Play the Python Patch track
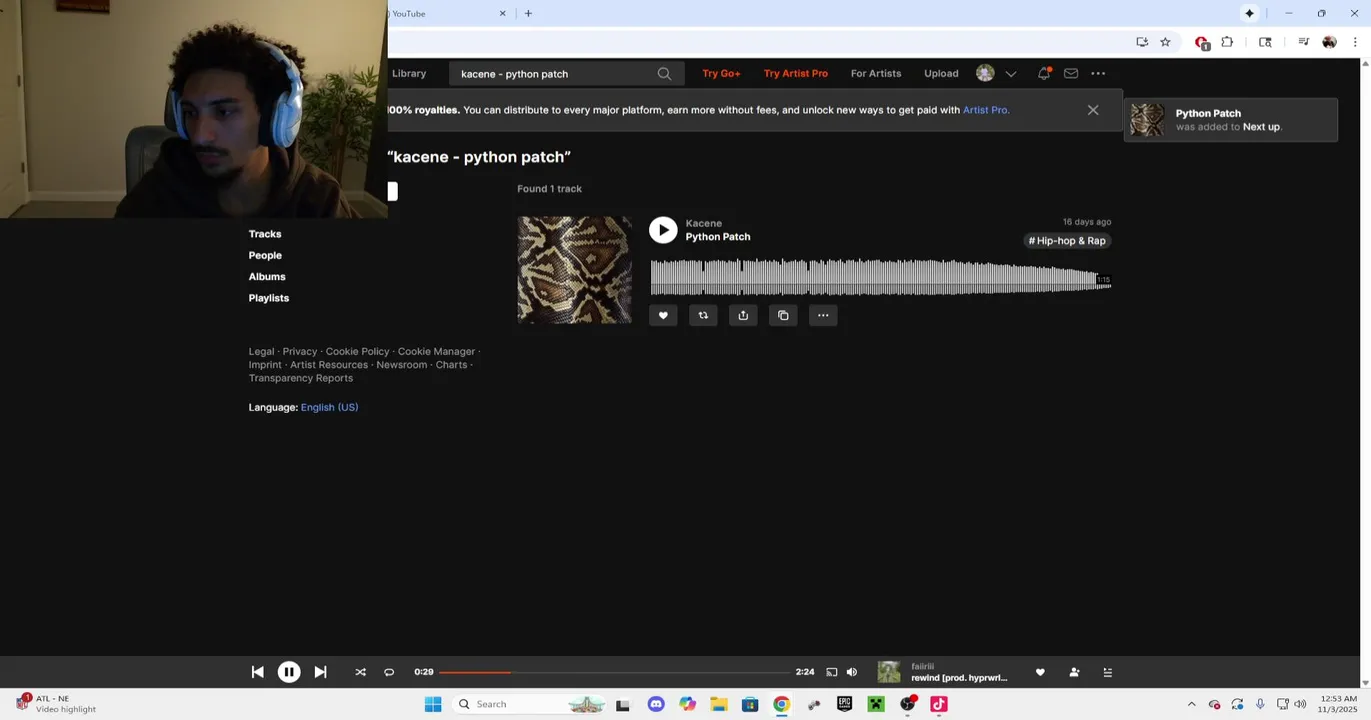This screenshot has height=720, width=1371. tap(663, 230)
